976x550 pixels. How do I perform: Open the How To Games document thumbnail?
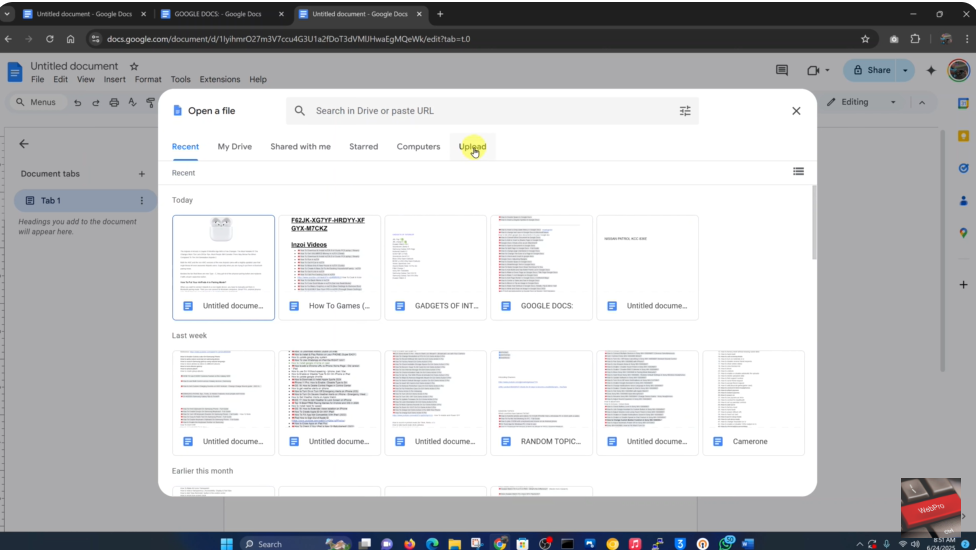point(329,268)
